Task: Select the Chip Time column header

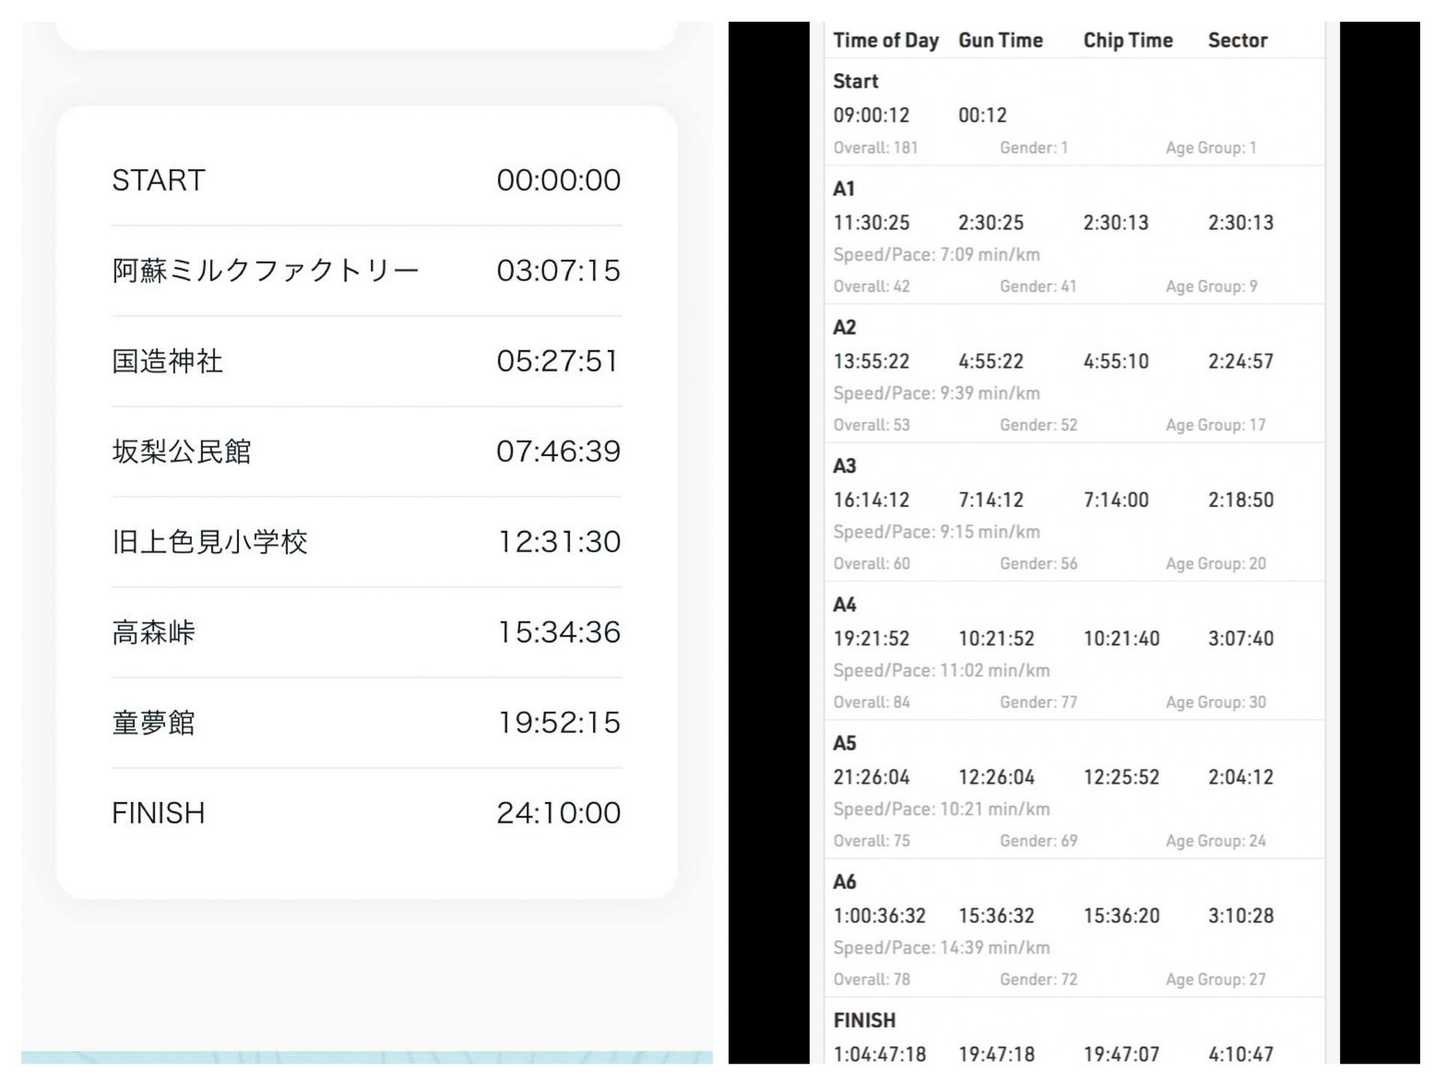Action: [1127, 41]
